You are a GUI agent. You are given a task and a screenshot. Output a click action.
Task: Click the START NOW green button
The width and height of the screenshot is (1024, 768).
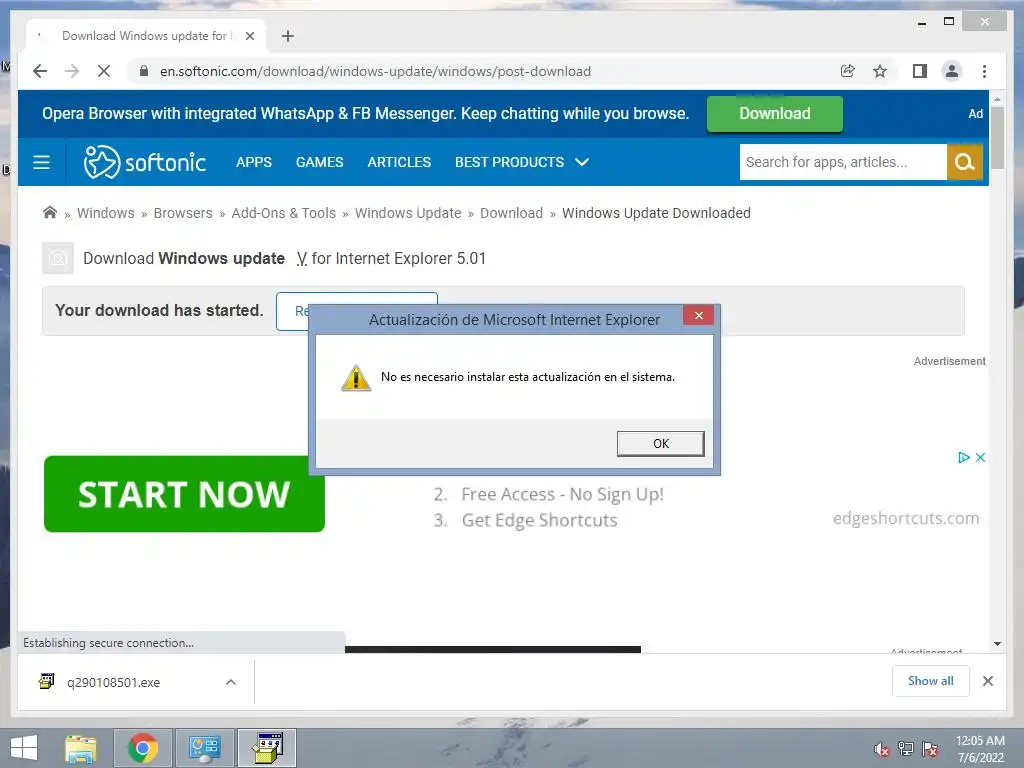(184, 494)
